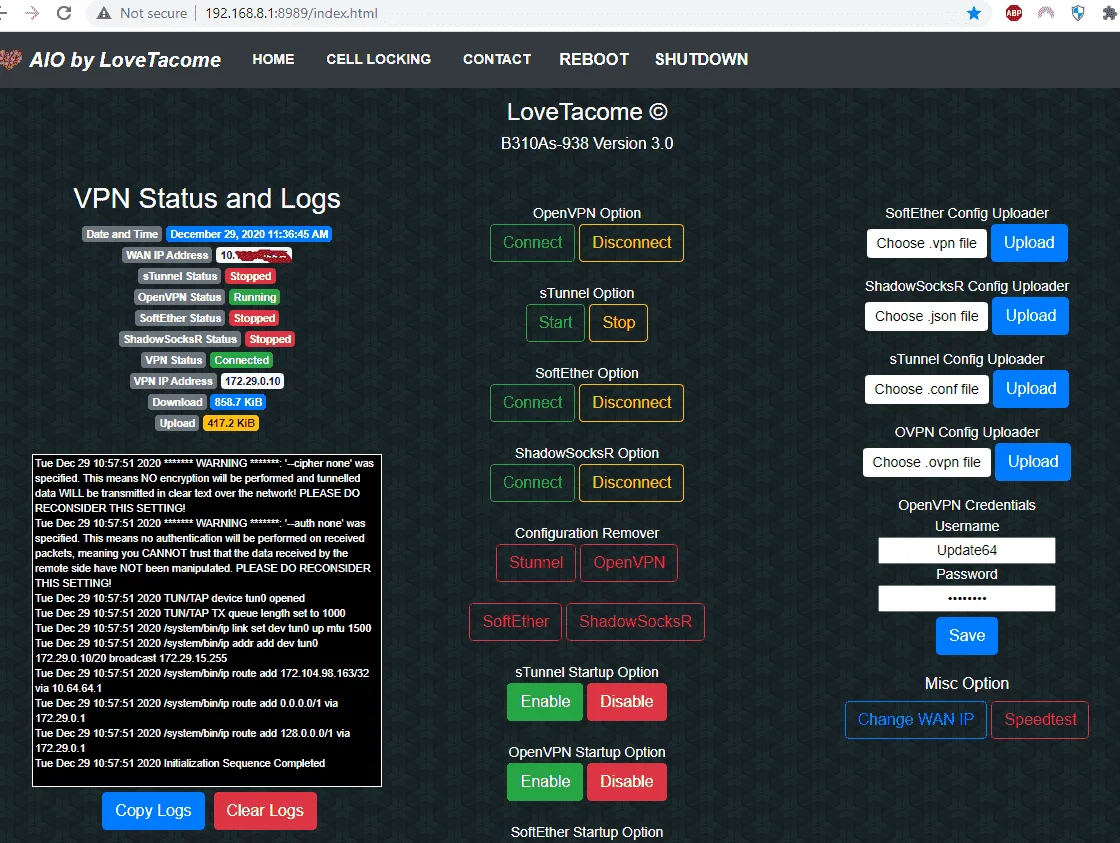
Task: Click the AIO by LoveTacome logo
Action: (111, 59)
